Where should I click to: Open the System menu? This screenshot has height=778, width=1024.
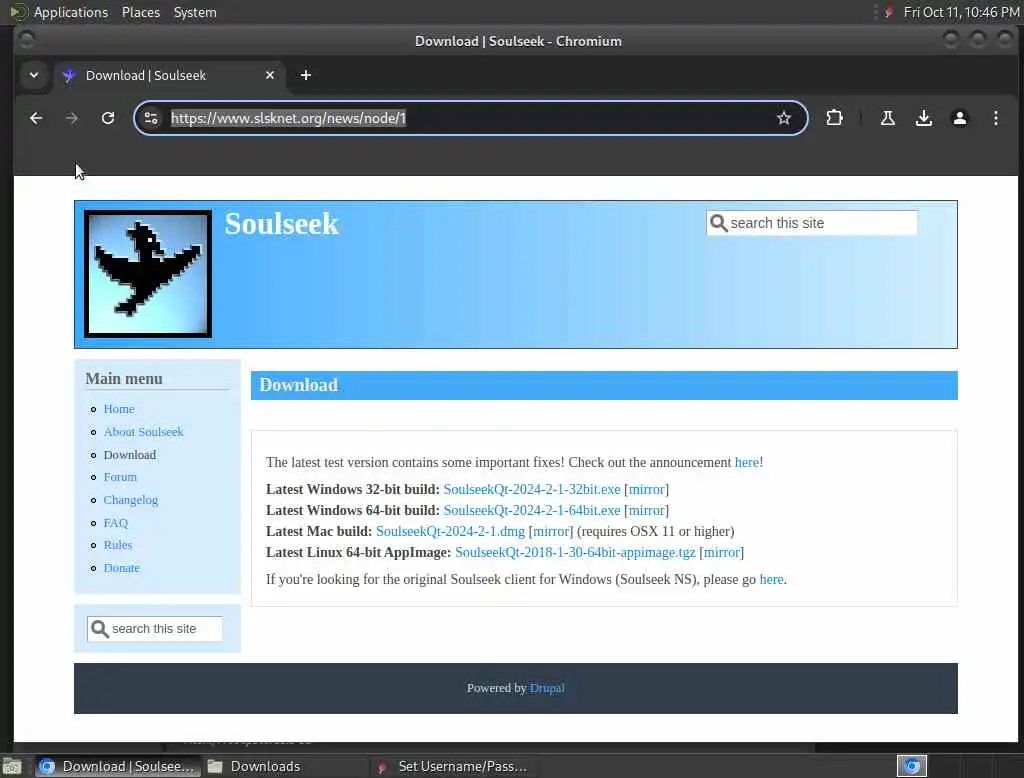(x=195, y=12)
